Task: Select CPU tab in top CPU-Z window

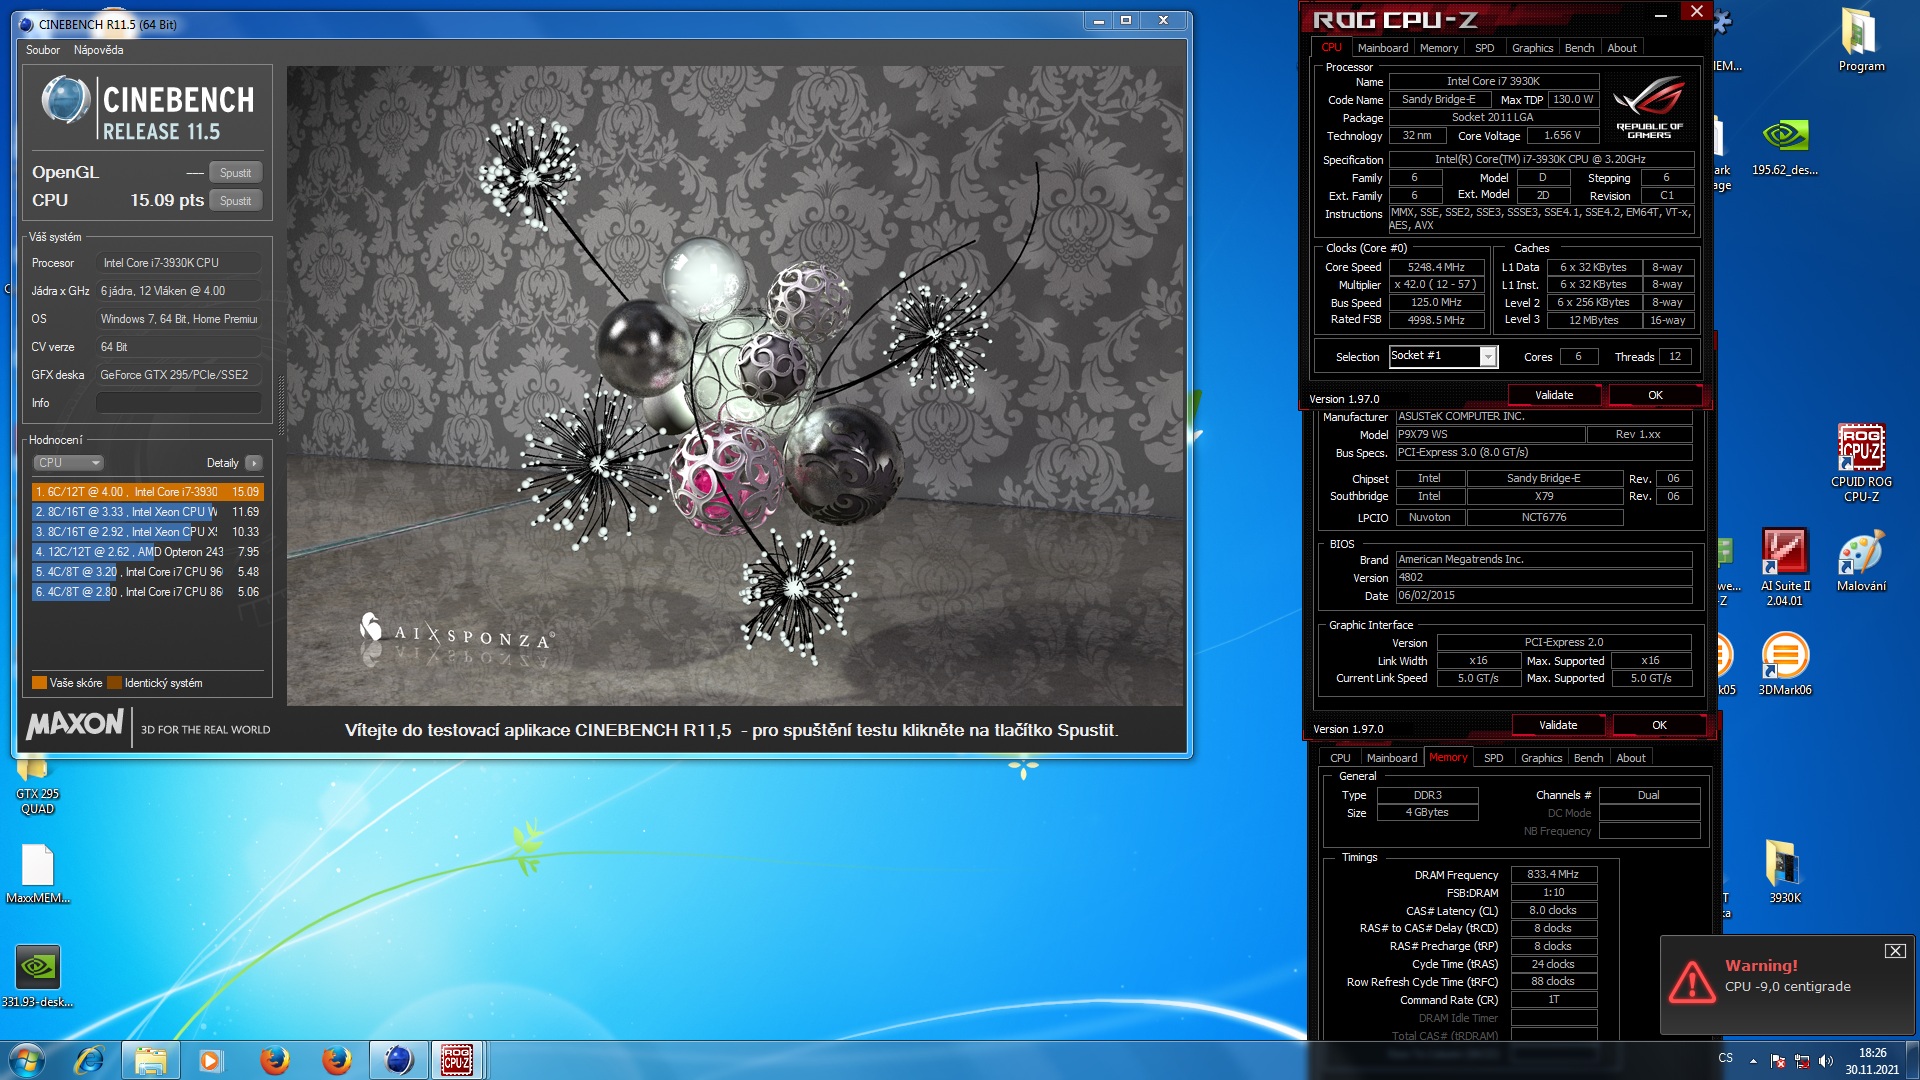Action: (1332, 48)
